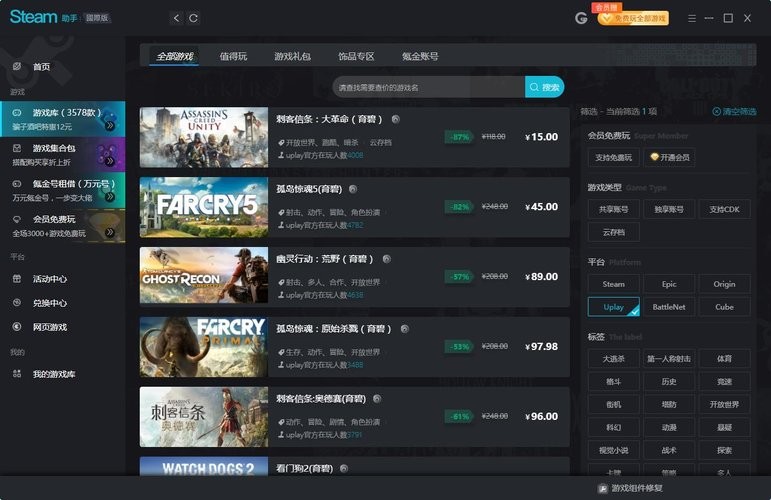This screenshot has width=771, height=500.
Task: Toggle the BattleNet platform filter
Action: coord(669,307)
